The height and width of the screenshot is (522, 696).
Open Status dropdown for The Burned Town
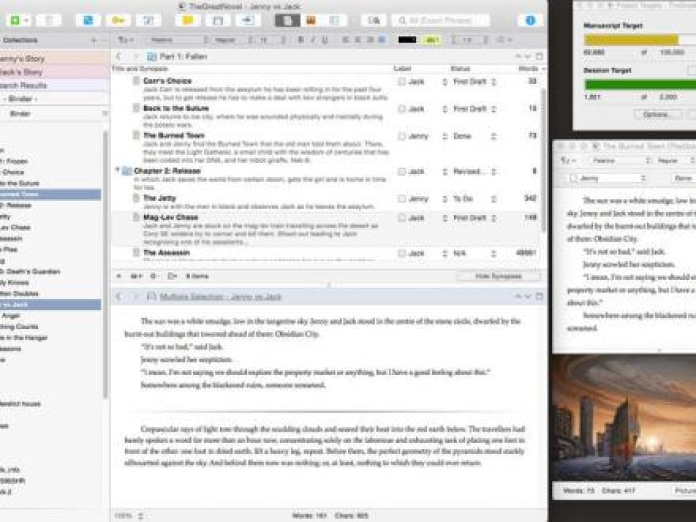tap(473, 136)
